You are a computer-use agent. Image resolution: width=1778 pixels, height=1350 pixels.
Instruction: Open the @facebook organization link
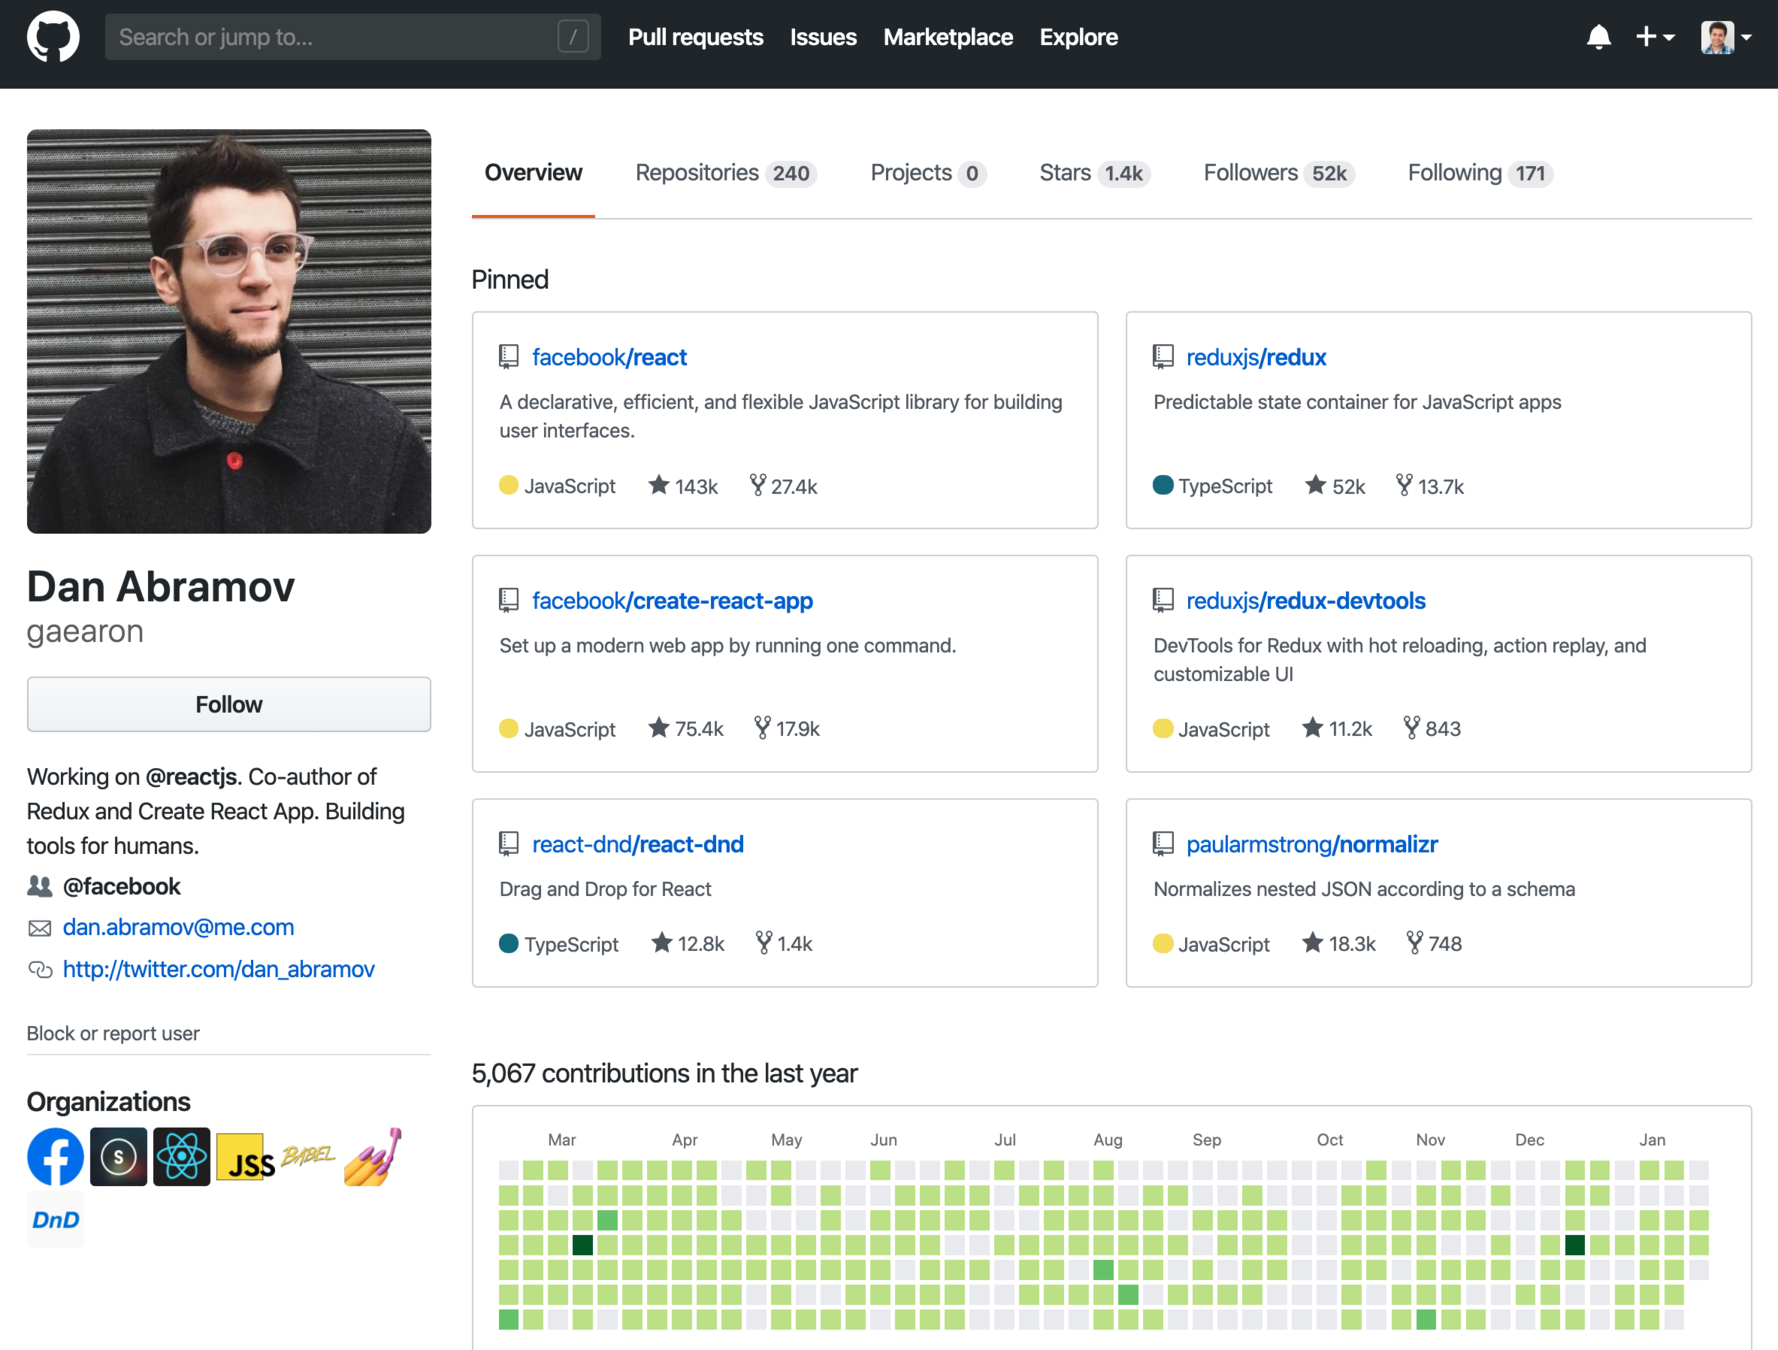121,886
